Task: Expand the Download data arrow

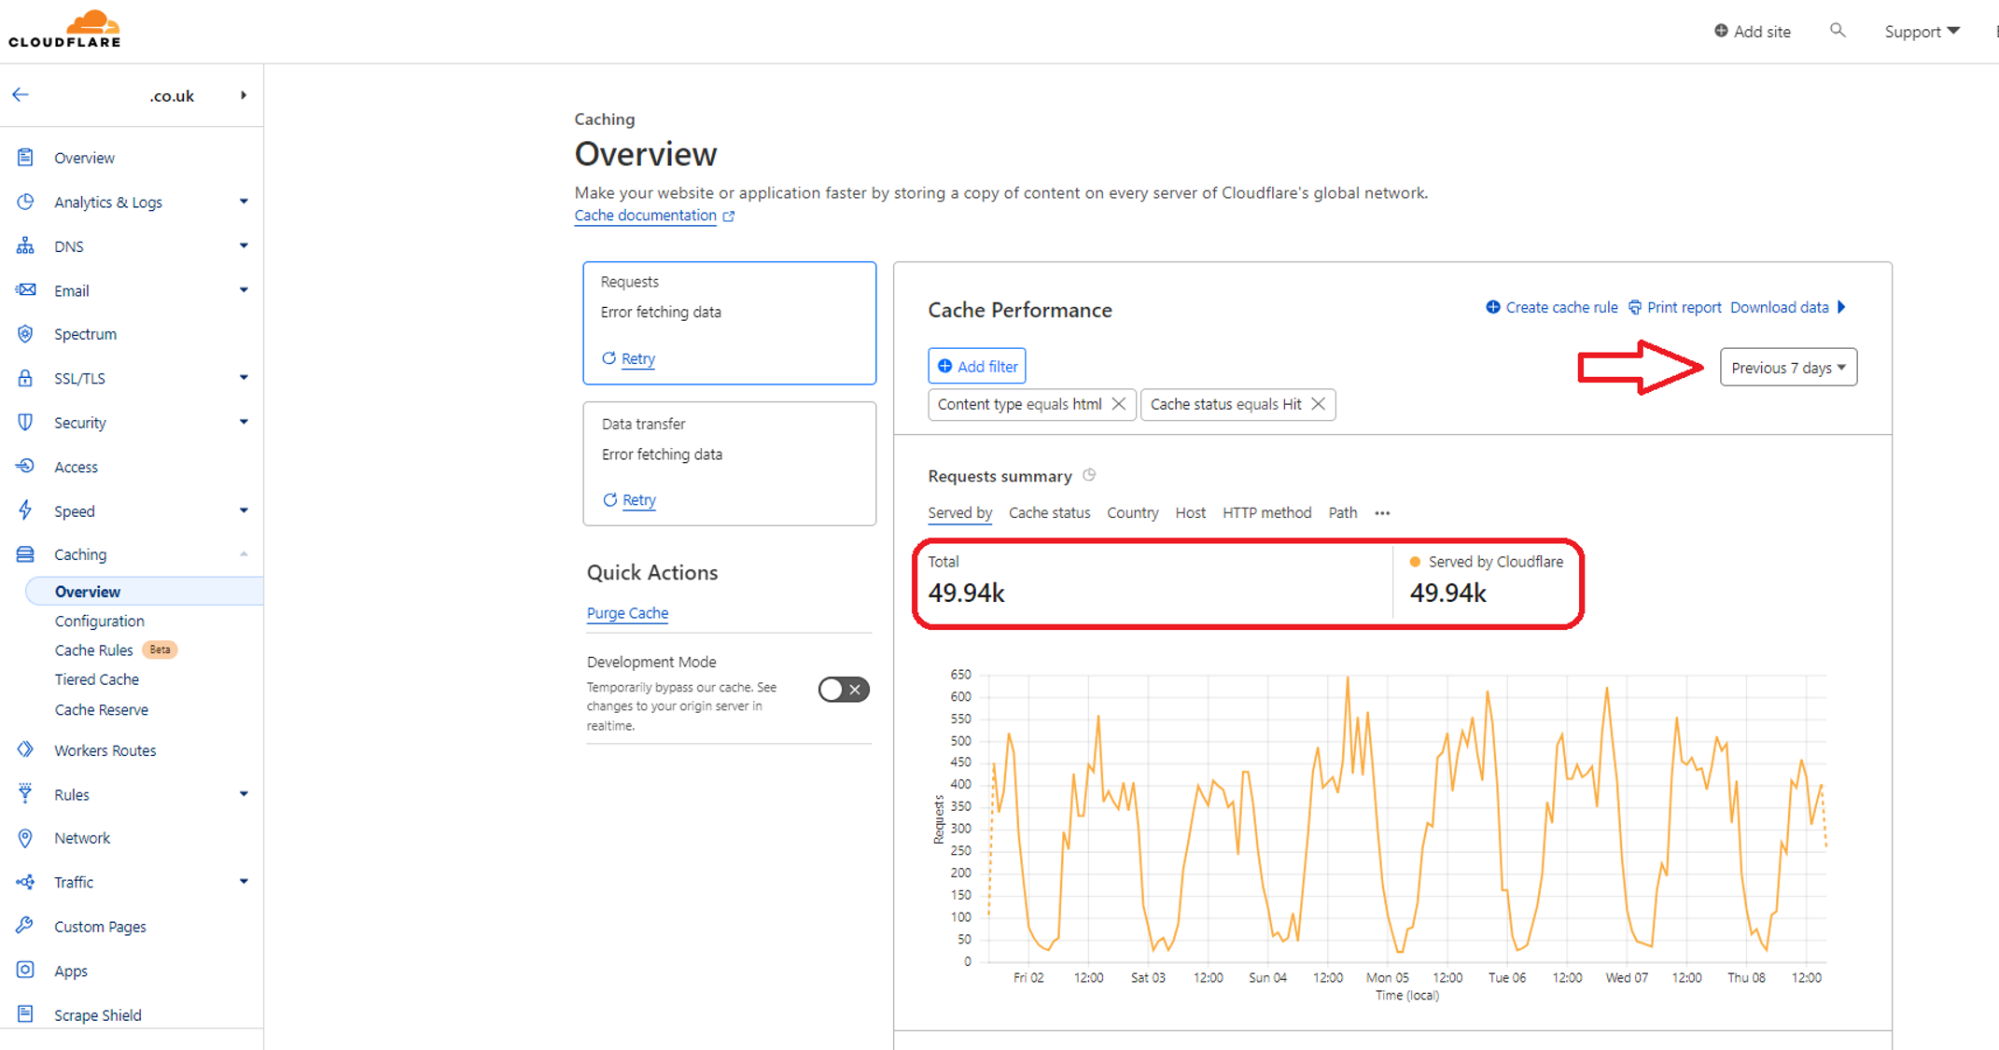Action: pyautogui.click(x=1842, y=307)
